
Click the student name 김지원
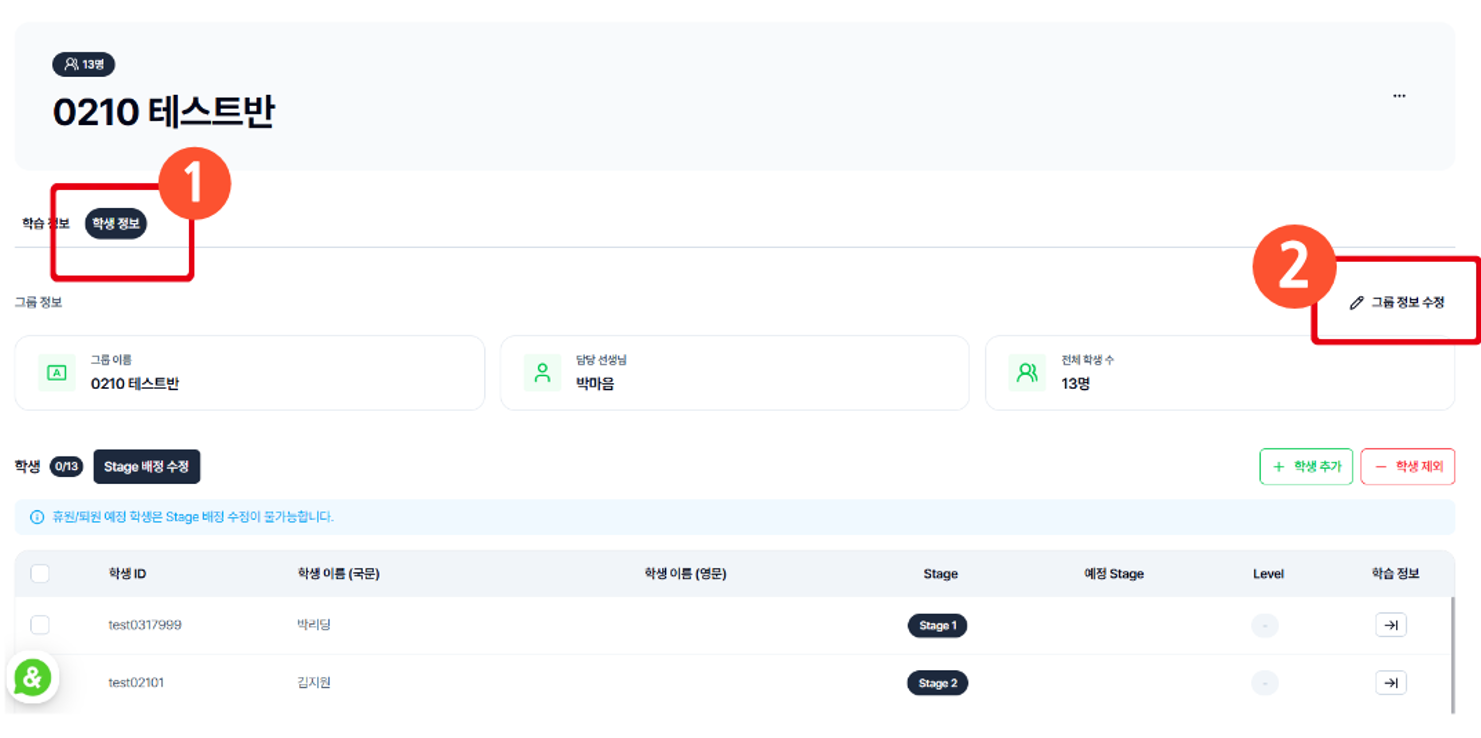[x=314, y=683]
